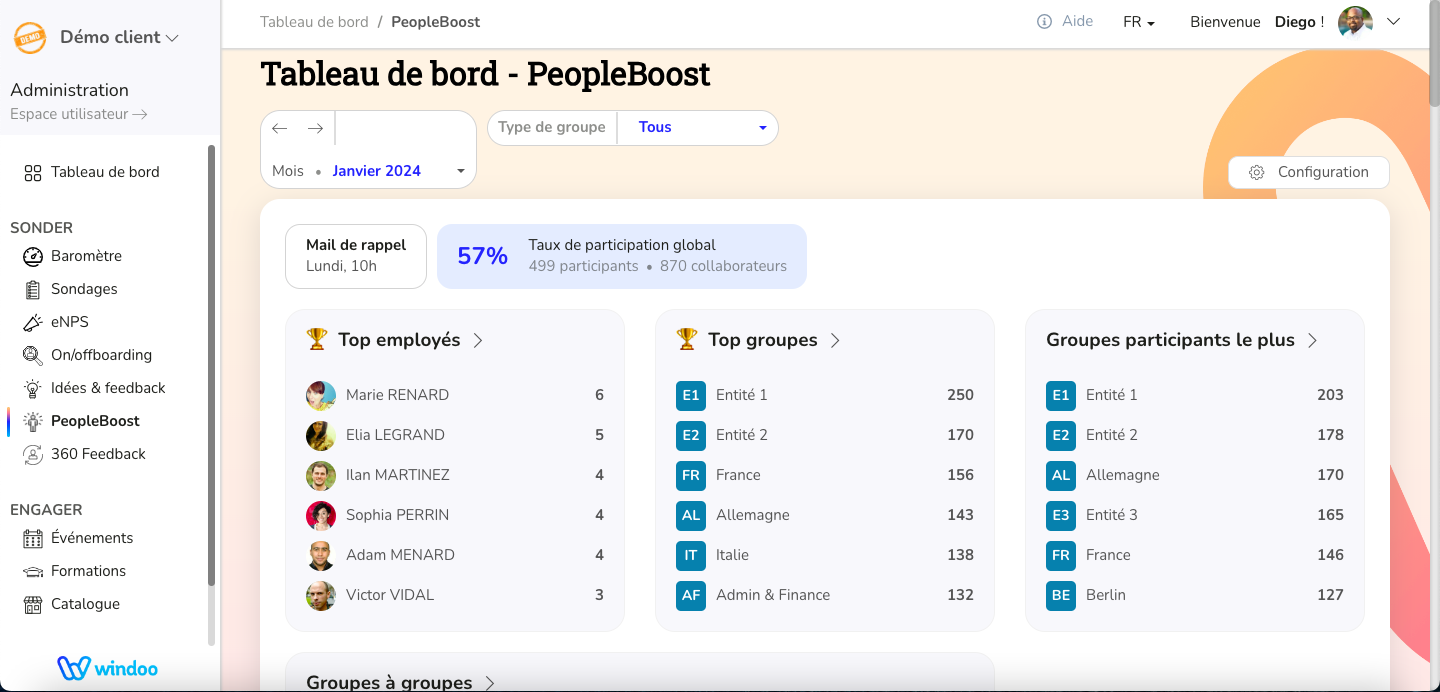
Task: Click the value 203 for Entité 1
Action: click(x=1330, y=395)
